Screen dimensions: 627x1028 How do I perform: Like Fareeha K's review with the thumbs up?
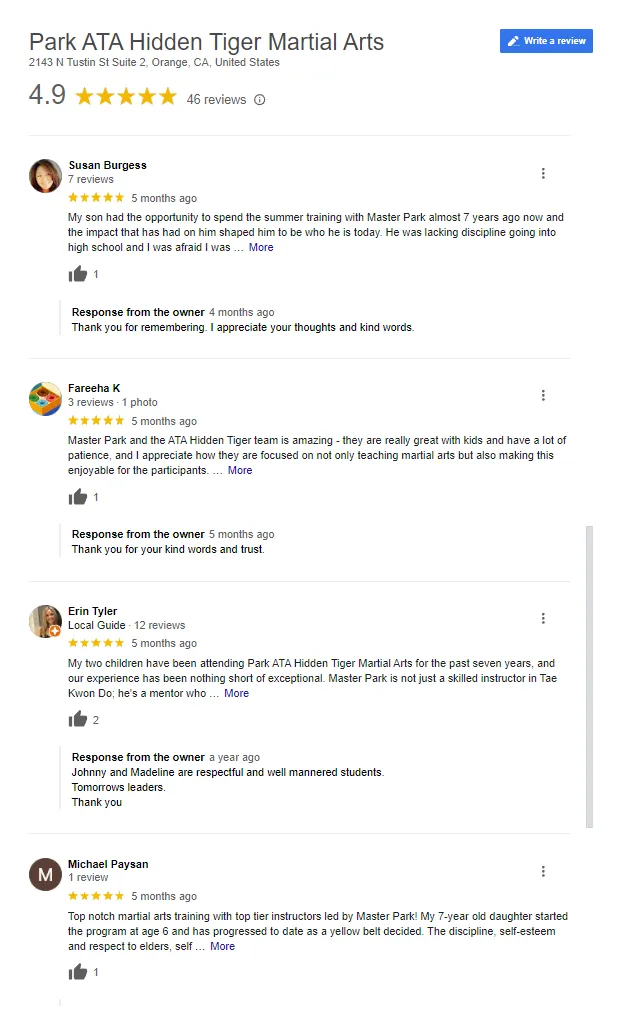tap(77, 496)
